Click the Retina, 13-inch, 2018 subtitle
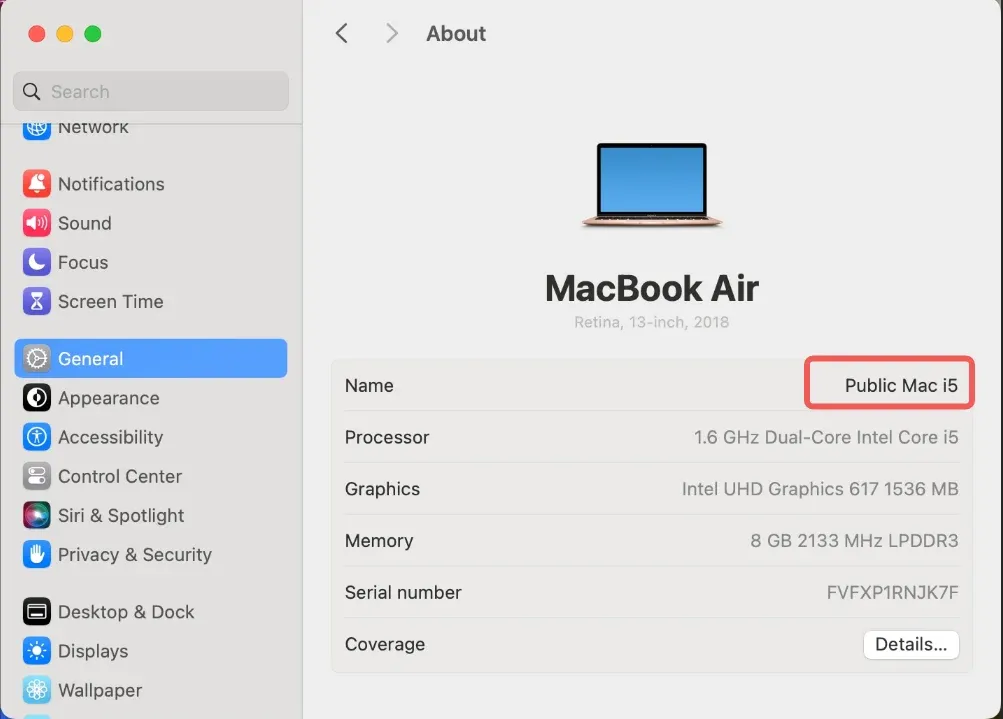 tap(651, 322)
